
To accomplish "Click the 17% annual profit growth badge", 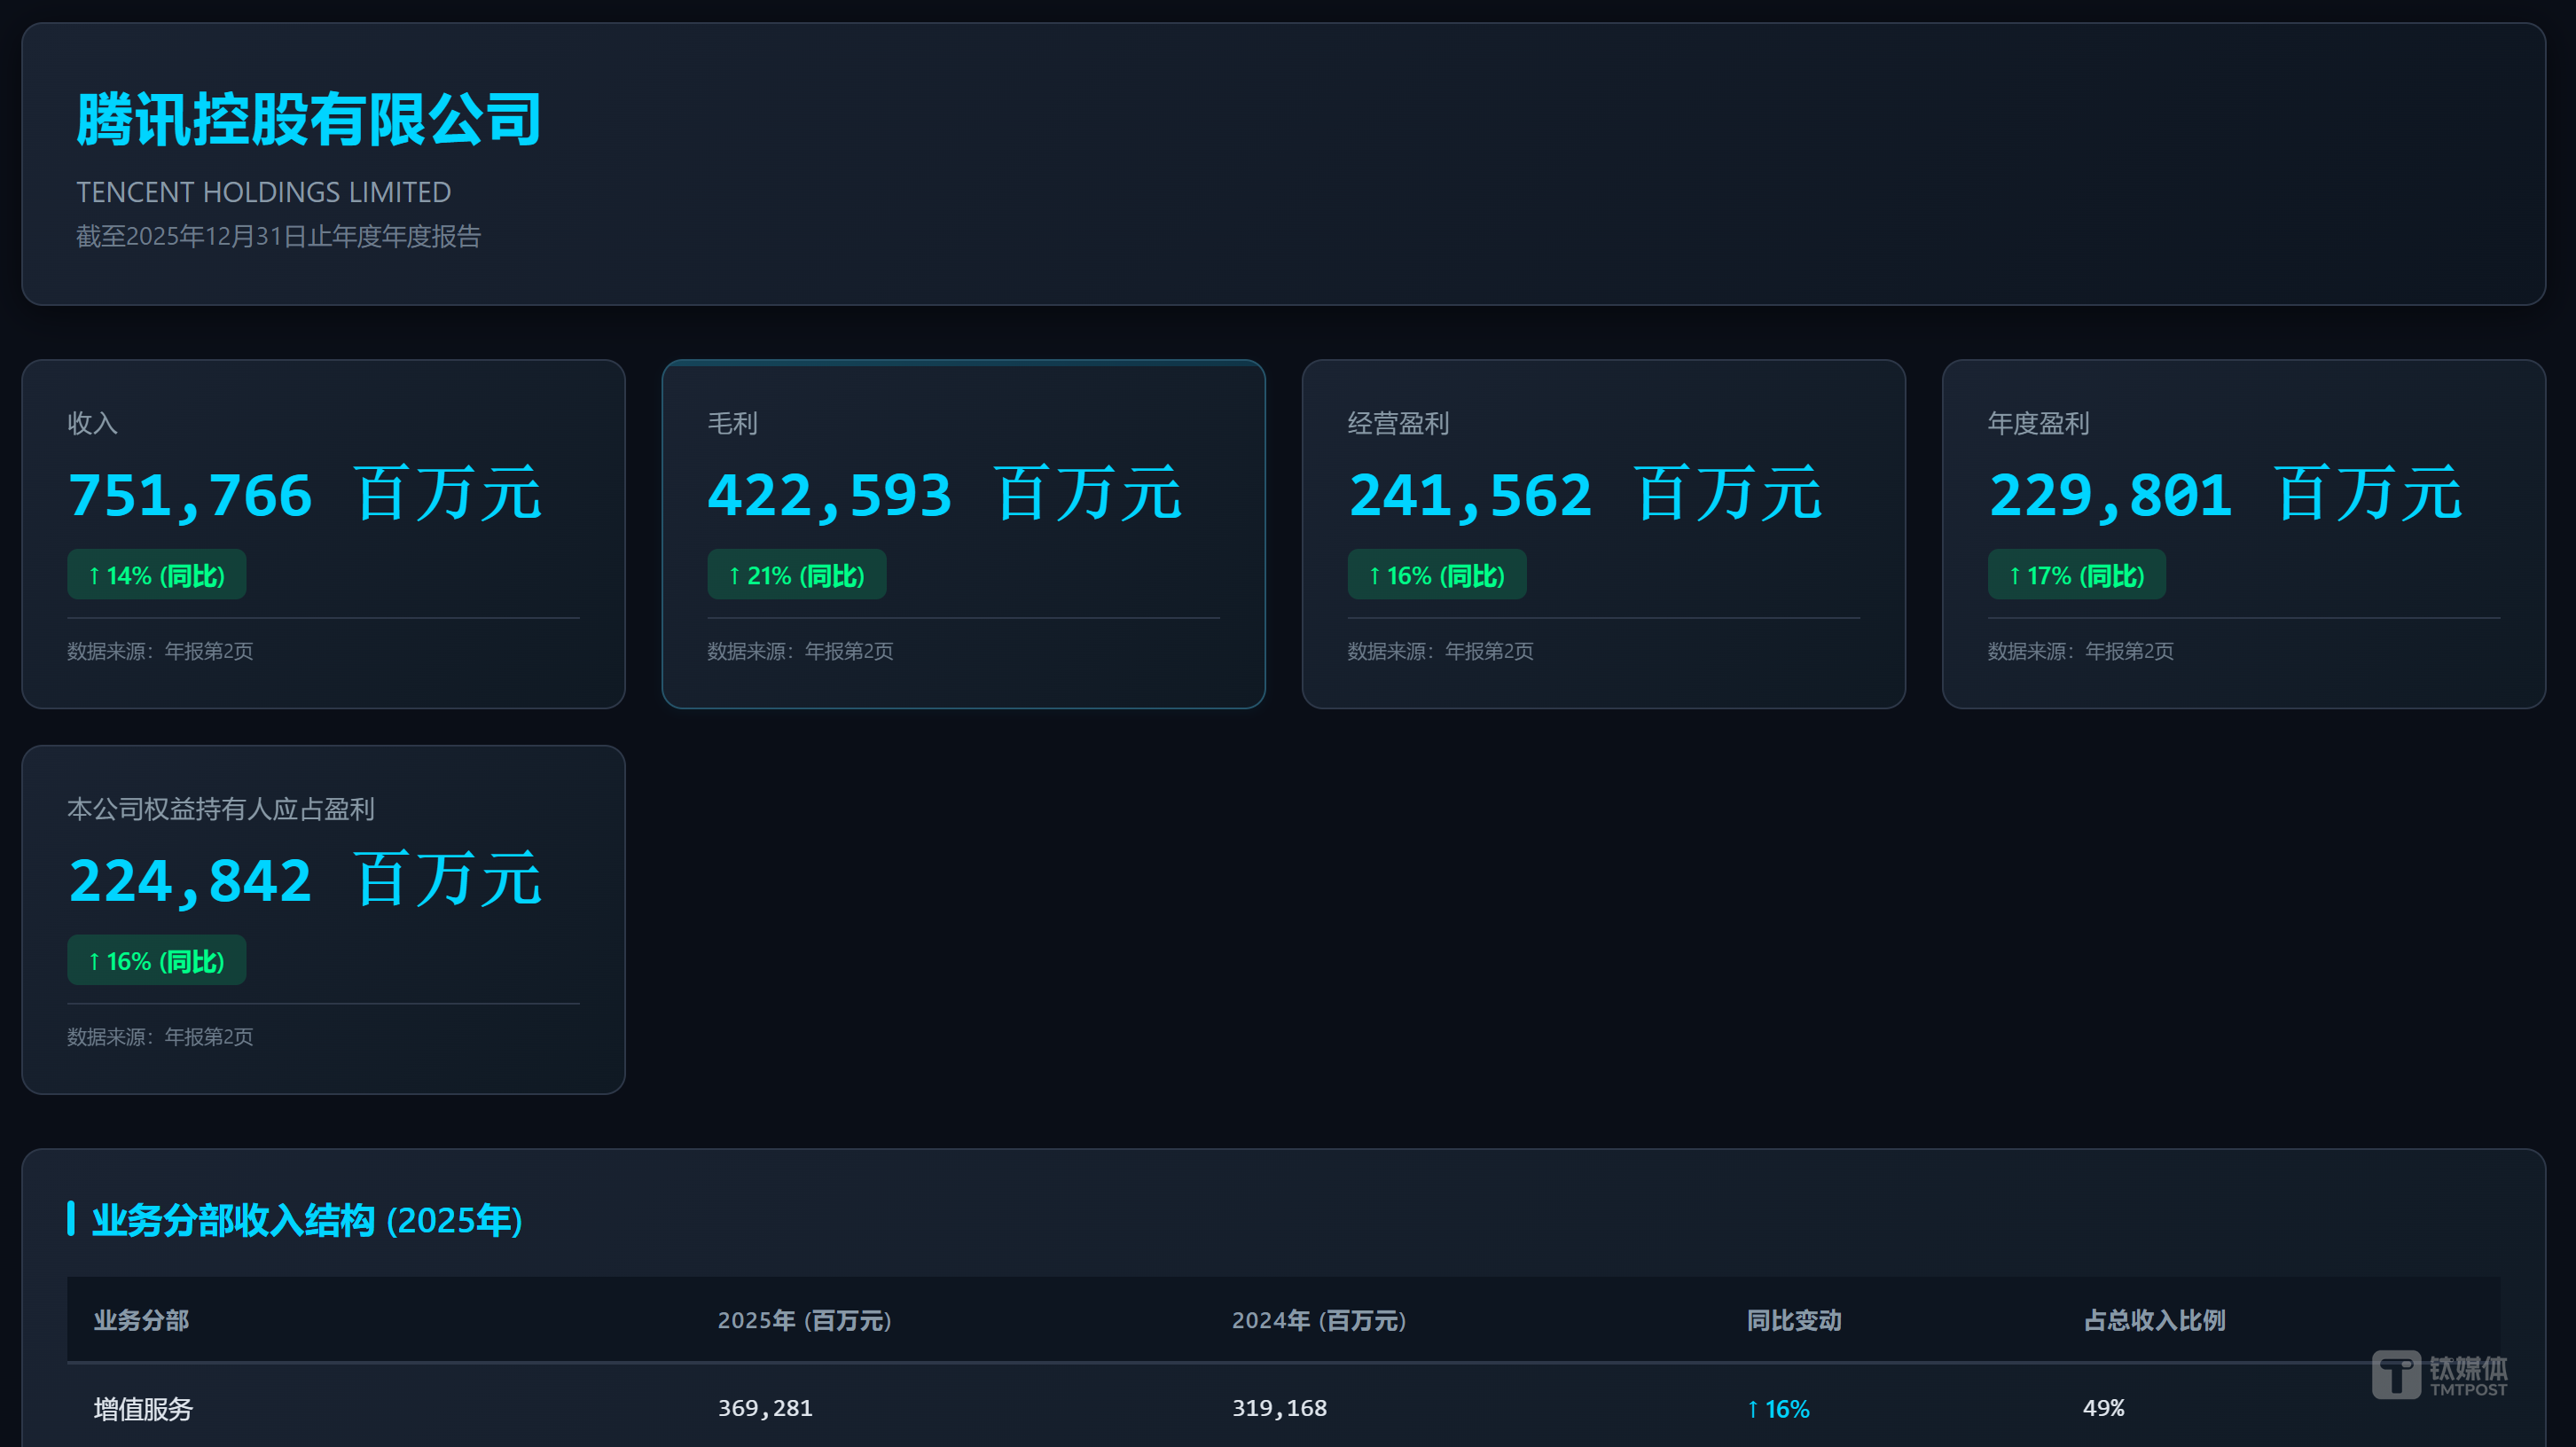I will pyautogui.click(x=2077, y=575).
